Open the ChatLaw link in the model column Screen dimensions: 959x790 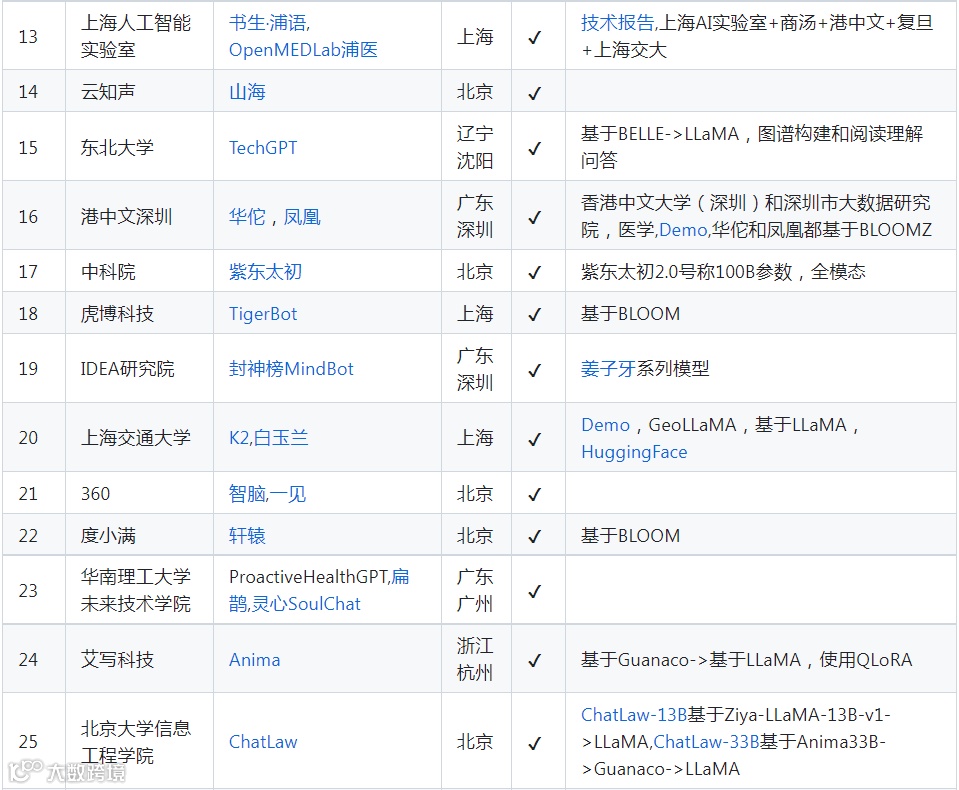pyautogui.click(x=263, y=742)
